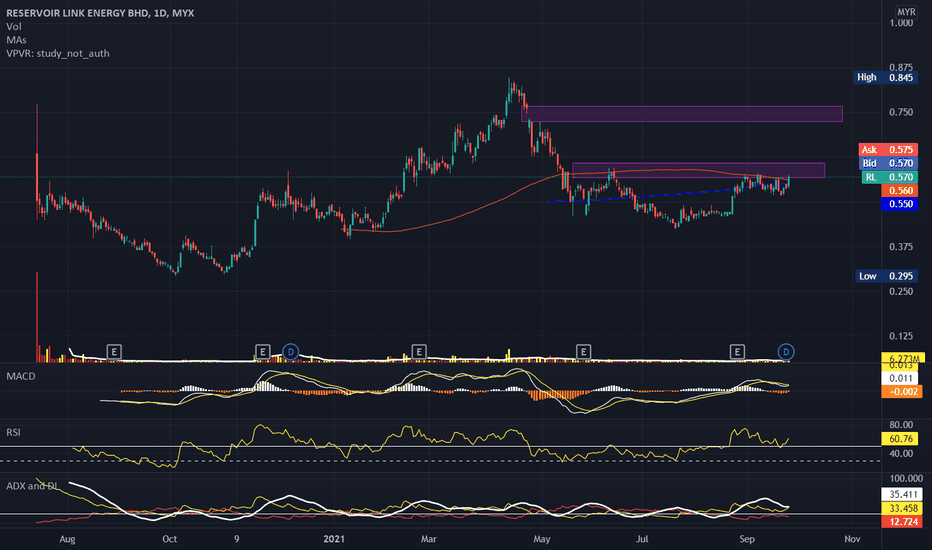The width and height of the screenshot is (932, 550).
Task: Click the RL 0.570 last price label
Action: tap(889, 177)
